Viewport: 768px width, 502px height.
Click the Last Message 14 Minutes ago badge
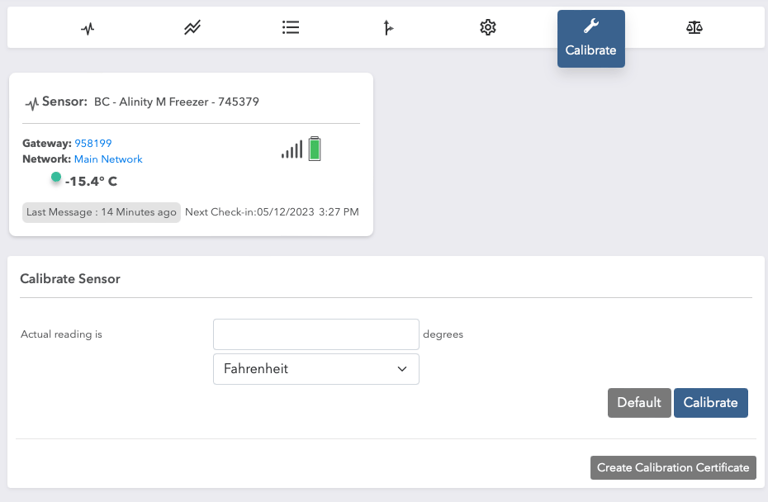point(101,213)
